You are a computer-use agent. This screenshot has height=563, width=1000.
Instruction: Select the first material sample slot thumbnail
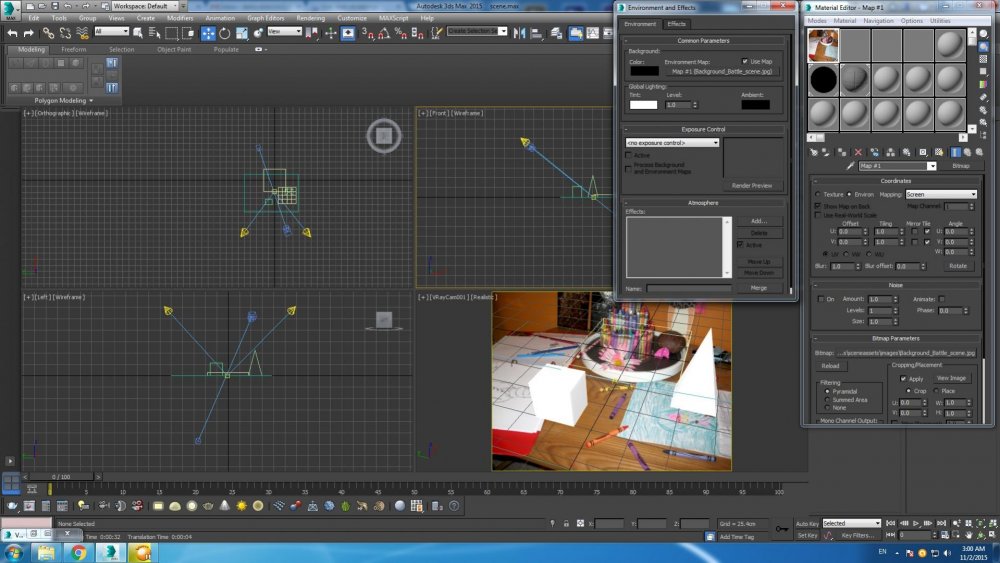click(823, 45)
